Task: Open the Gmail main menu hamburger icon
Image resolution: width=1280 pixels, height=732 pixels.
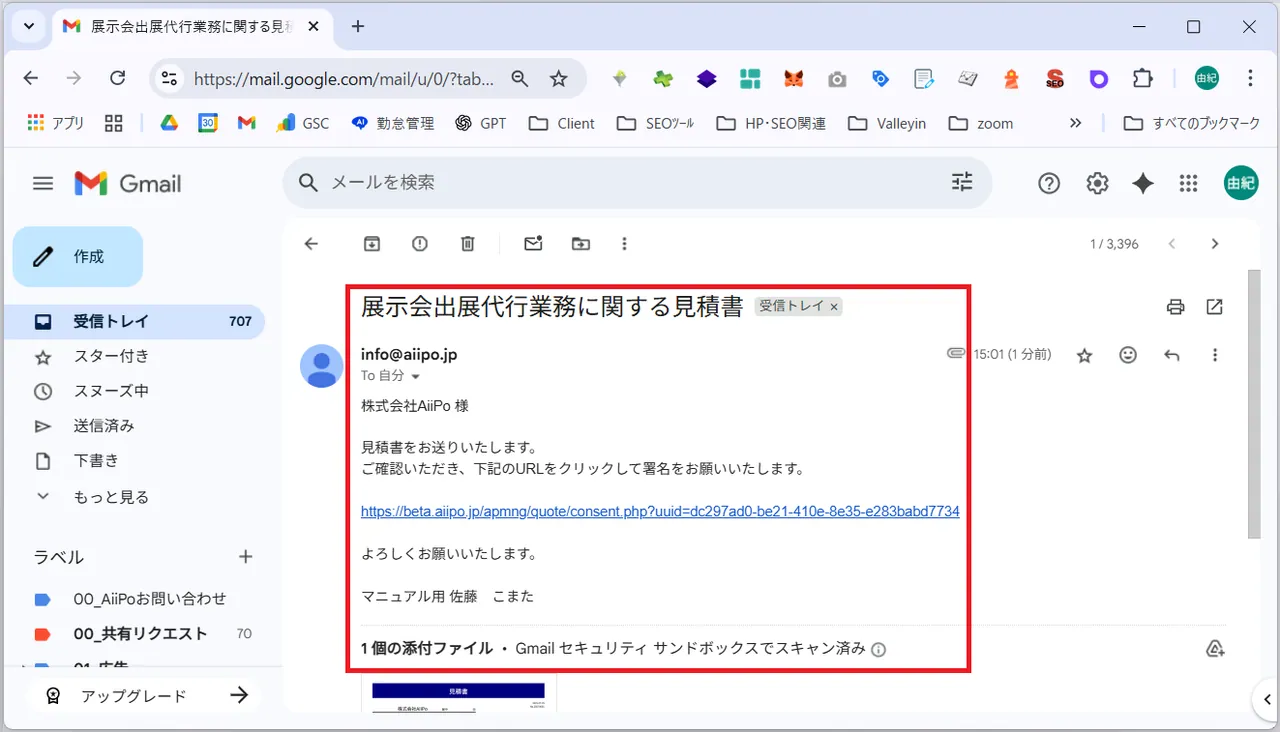Action: [x=43, y=183]
